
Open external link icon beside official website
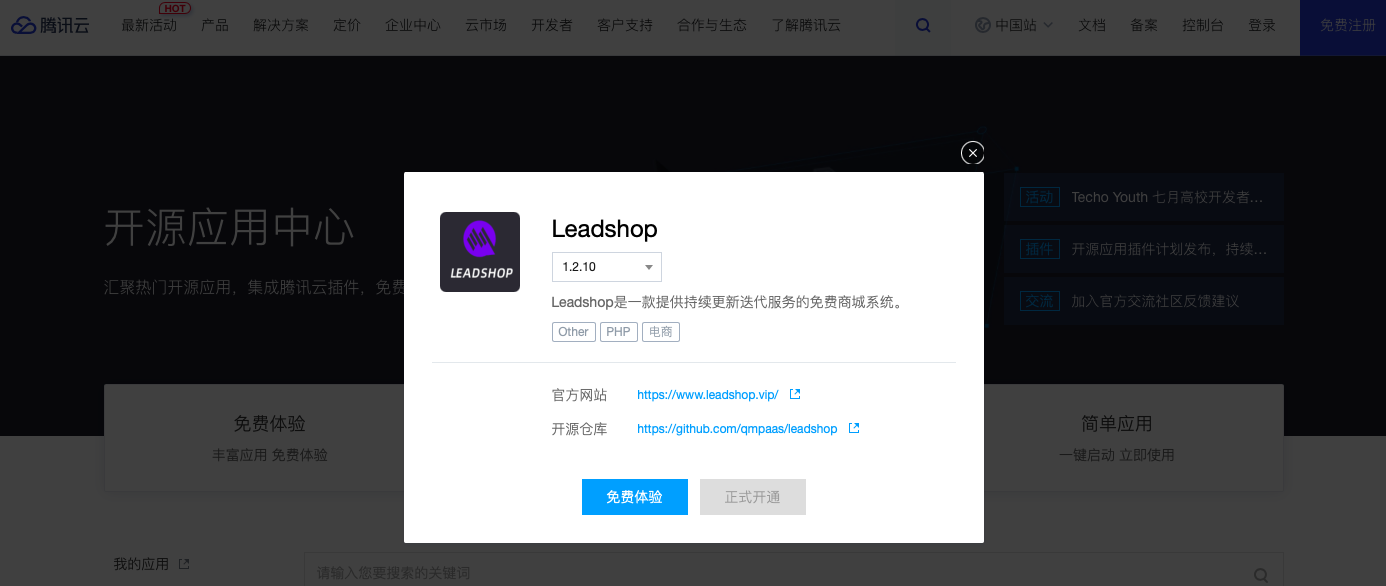tap(794, 394)
